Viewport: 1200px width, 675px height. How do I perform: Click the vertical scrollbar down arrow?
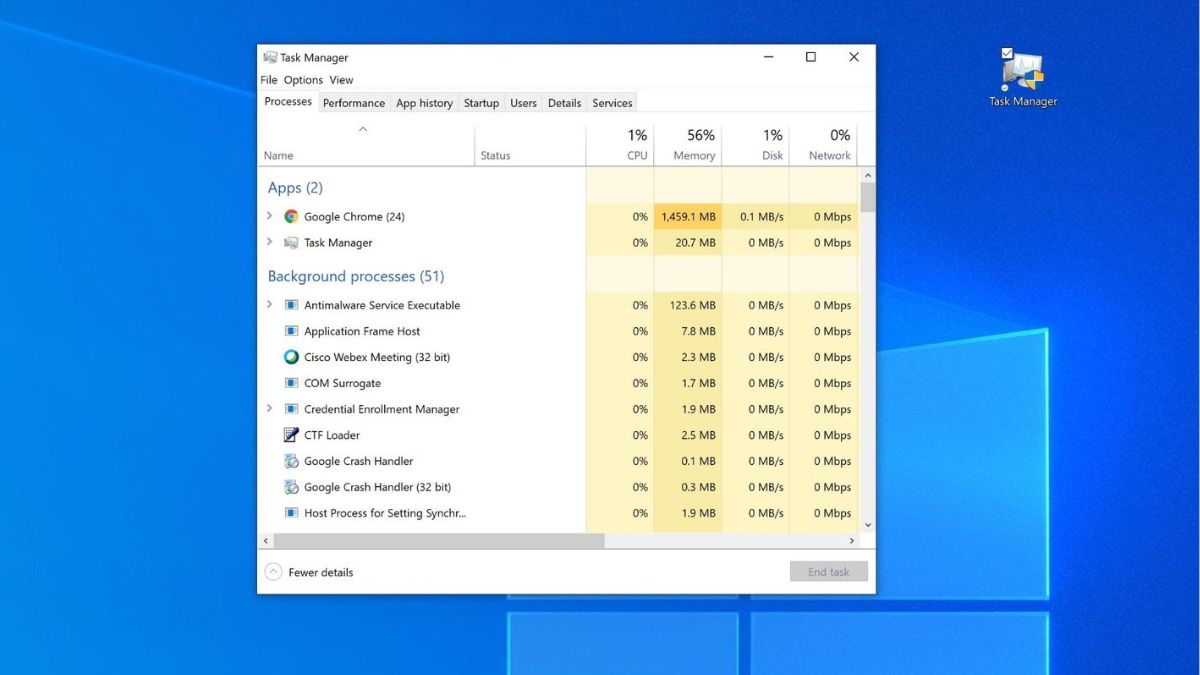point(866,524)
